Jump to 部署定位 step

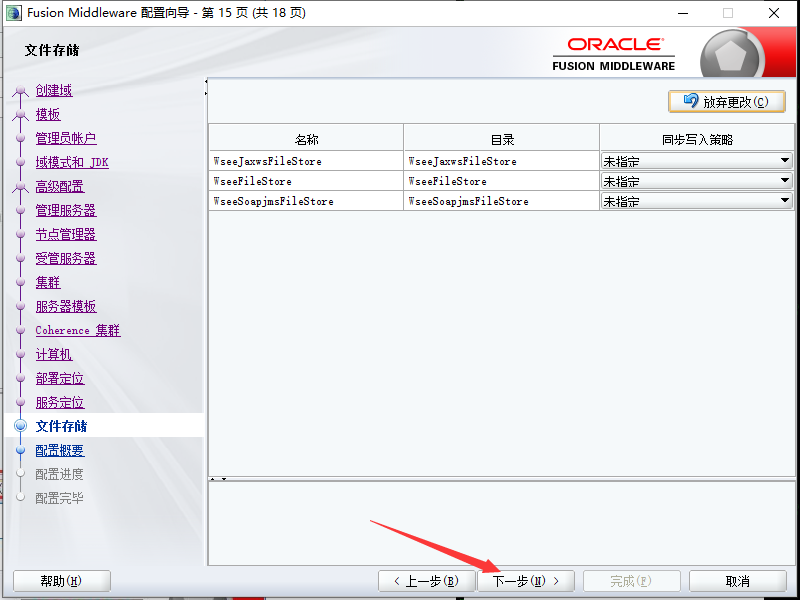pos(60,378)
